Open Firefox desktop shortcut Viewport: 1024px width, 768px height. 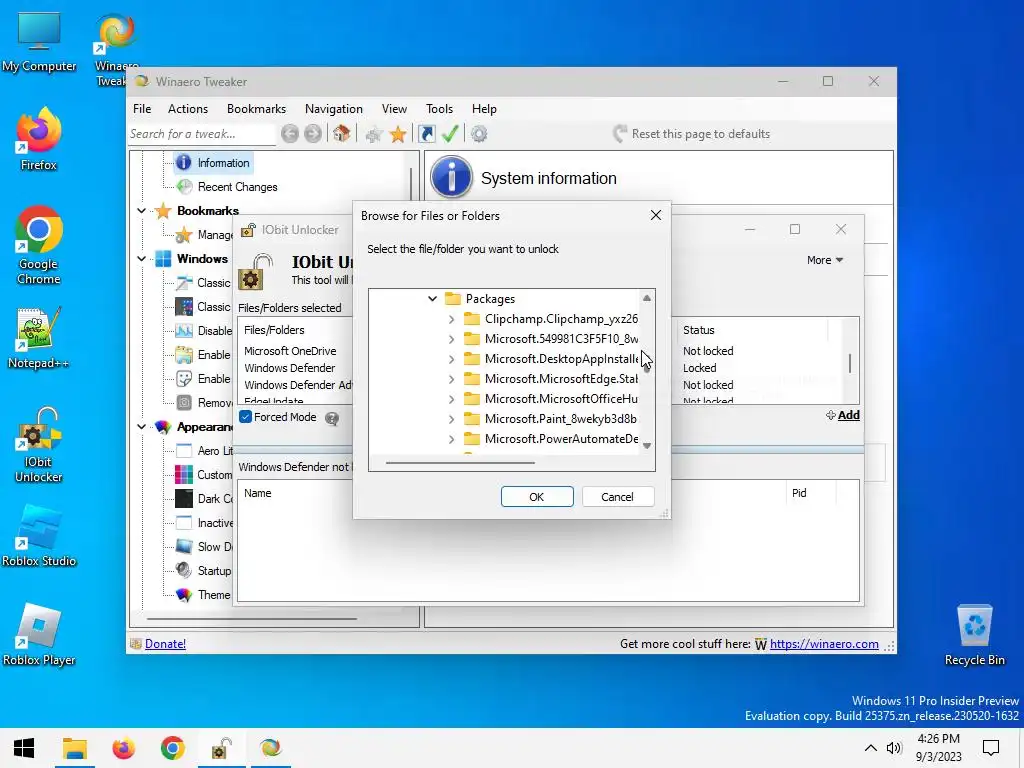(39, 139)
